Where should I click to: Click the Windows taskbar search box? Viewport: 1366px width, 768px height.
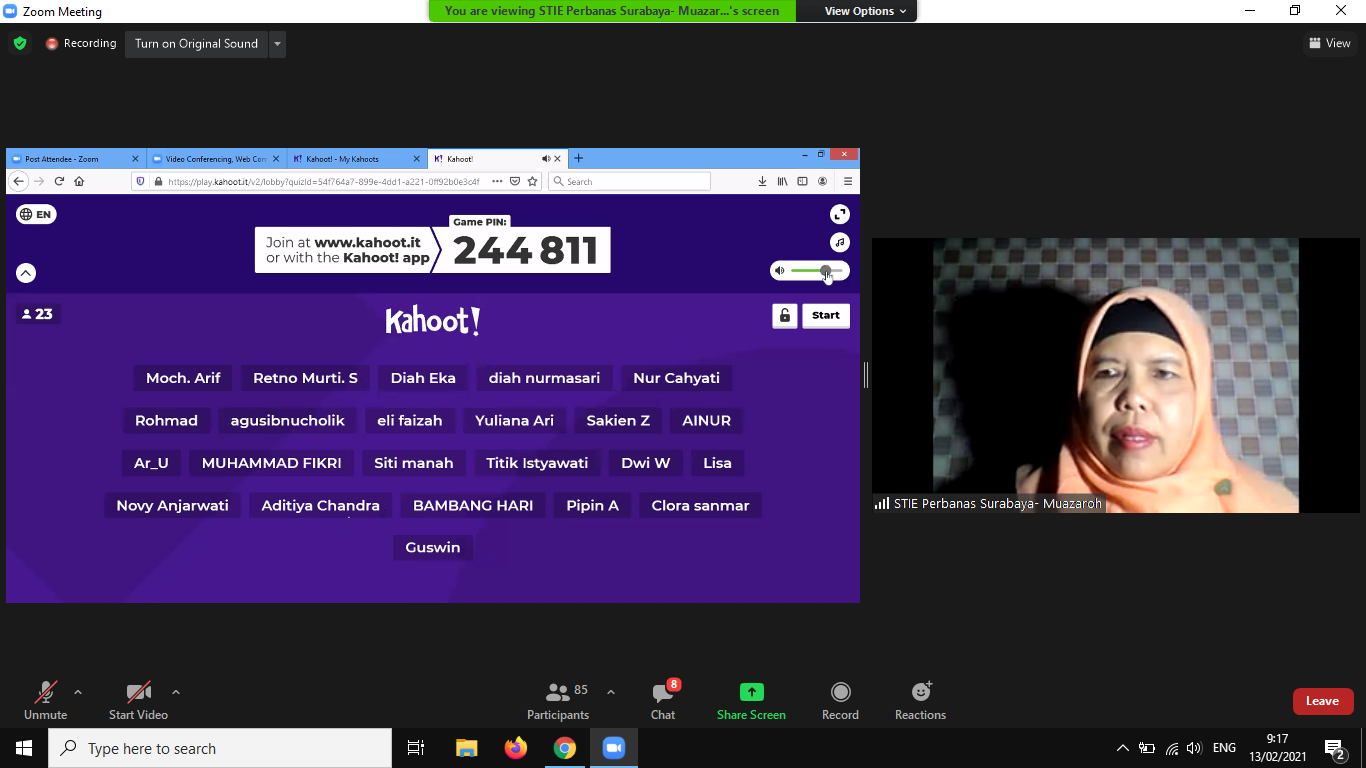click(x=220, y=748)
